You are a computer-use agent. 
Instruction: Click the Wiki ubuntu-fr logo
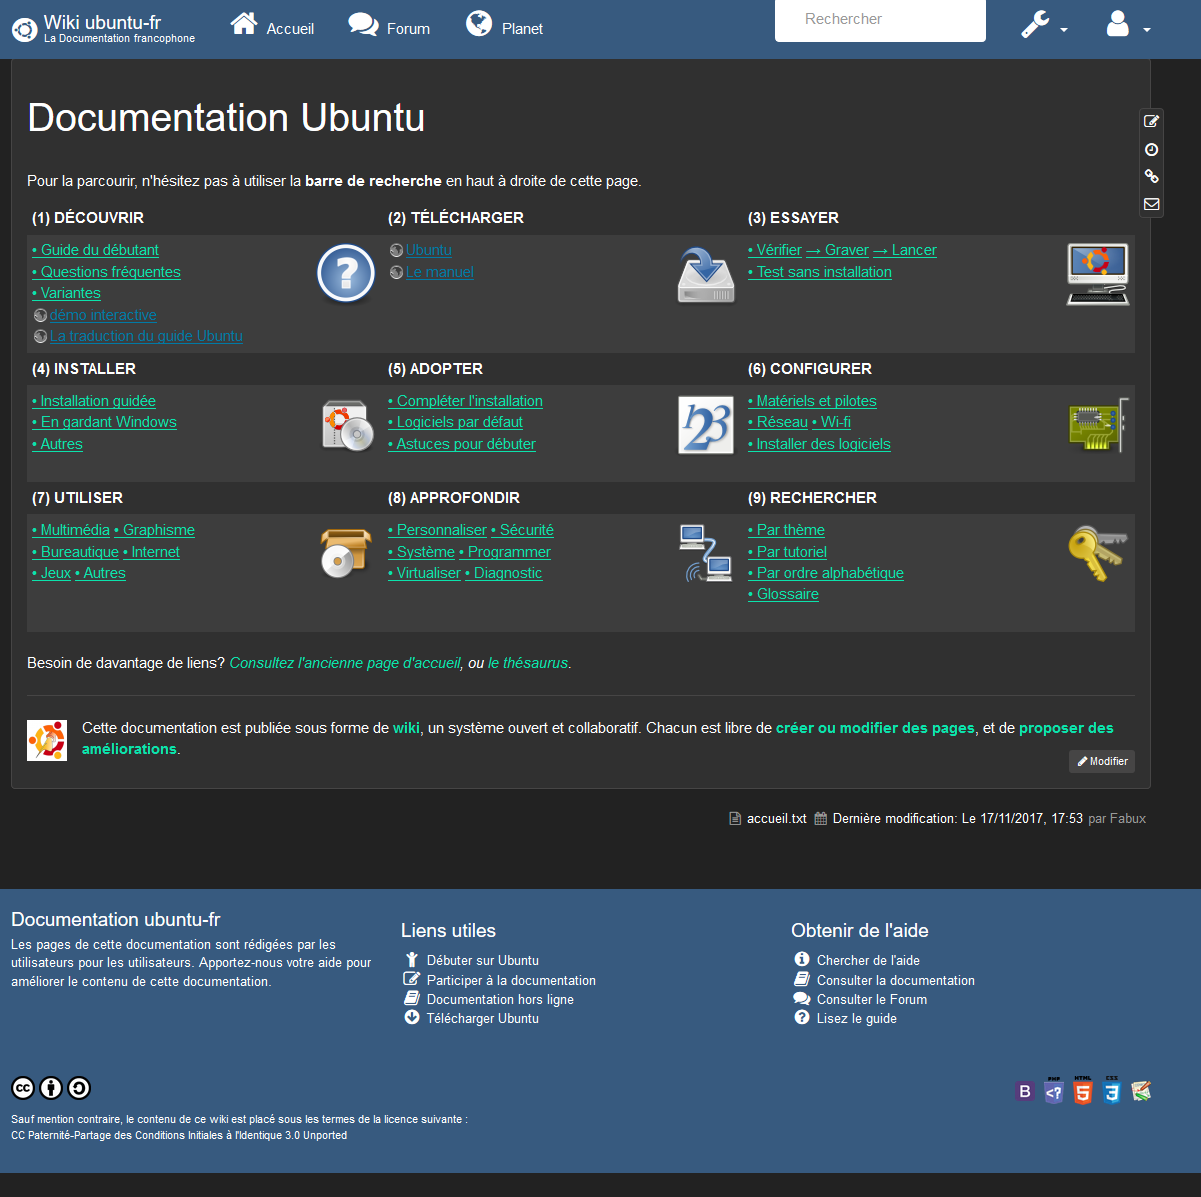pyautogui.click(x=24, y=29)
